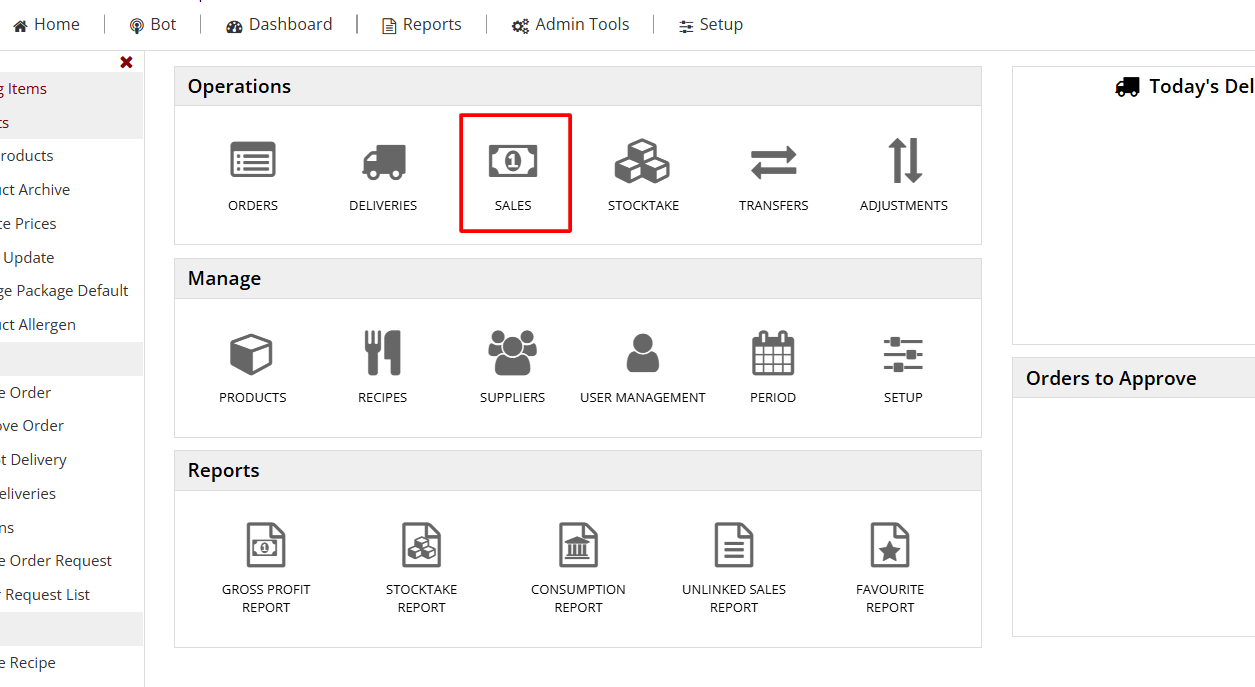
Task: Click the Adjustments up-down arrows icon
Action: pos(904,161)
